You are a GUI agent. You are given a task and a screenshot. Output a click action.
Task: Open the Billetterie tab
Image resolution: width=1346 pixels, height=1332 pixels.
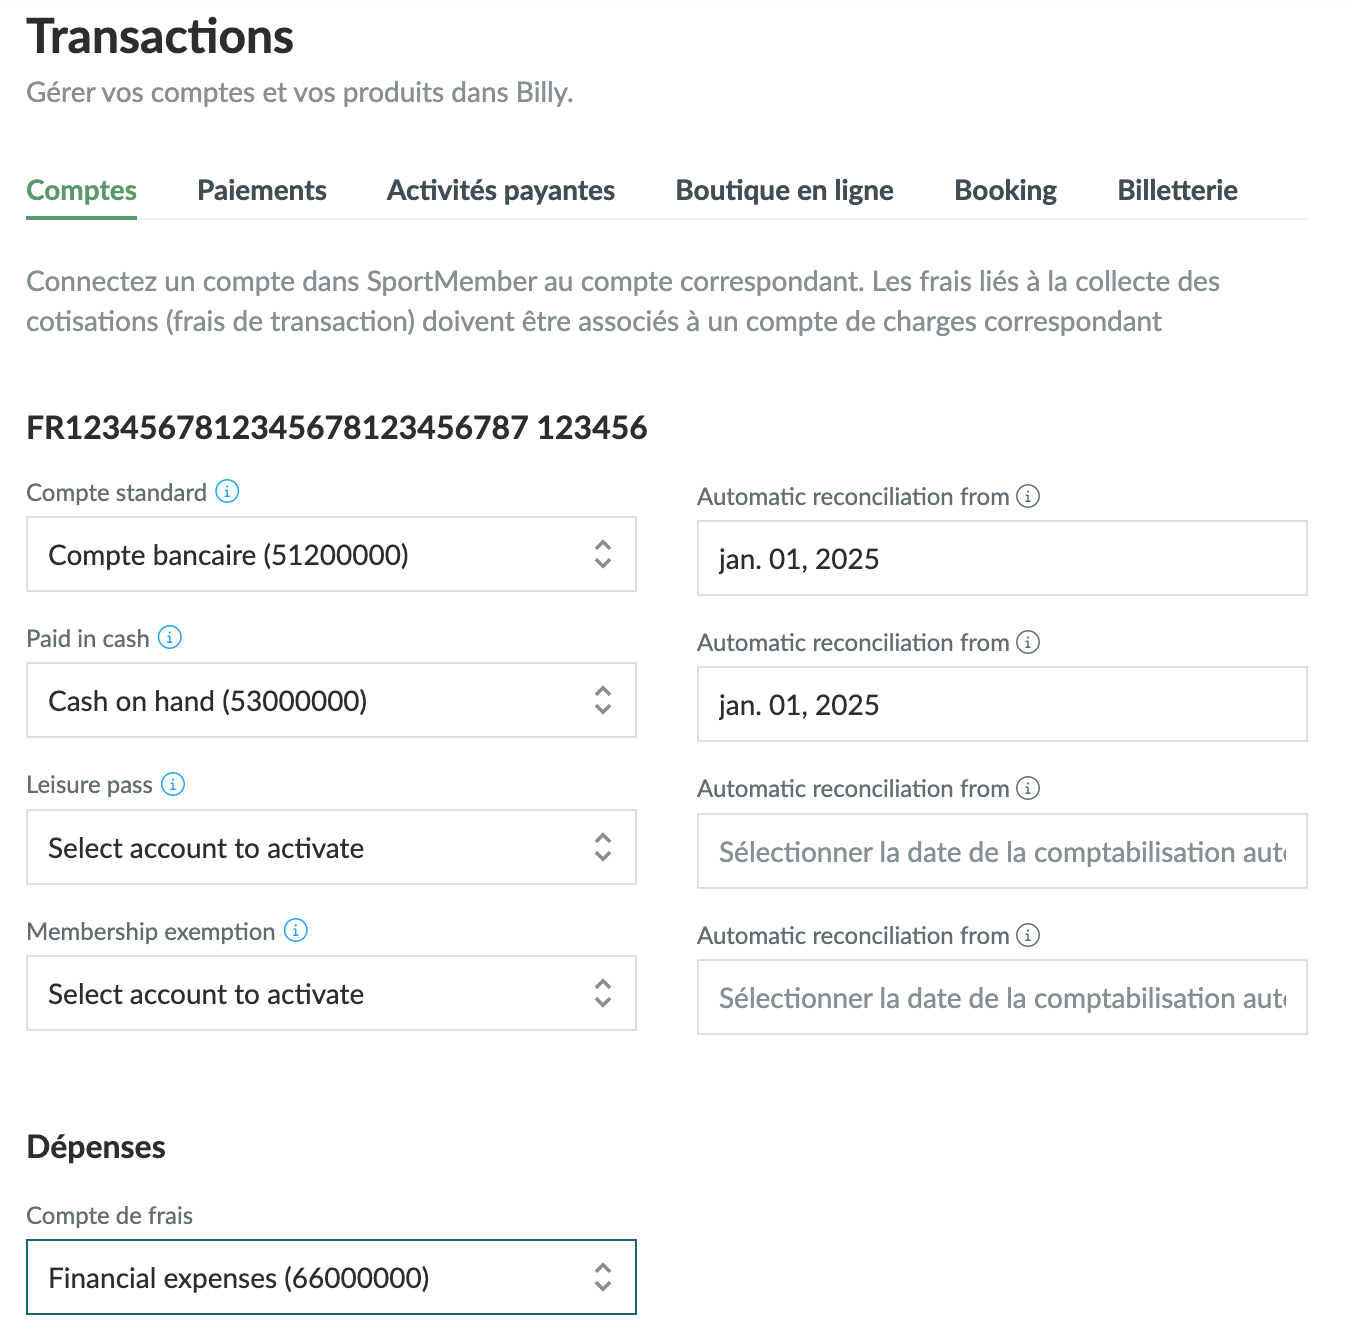tap(1178, 190)
